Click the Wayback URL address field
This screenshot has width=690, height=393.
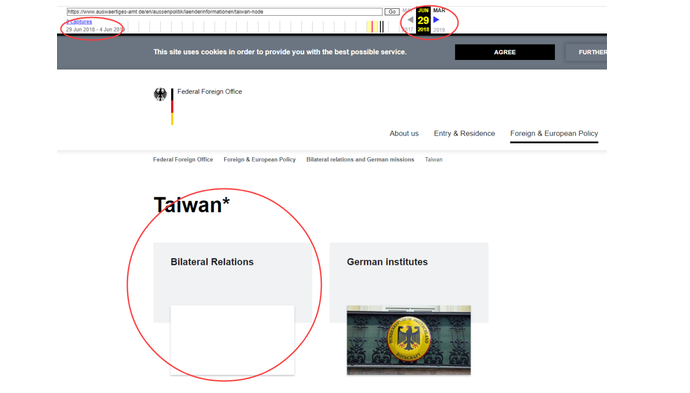point(224,12)
